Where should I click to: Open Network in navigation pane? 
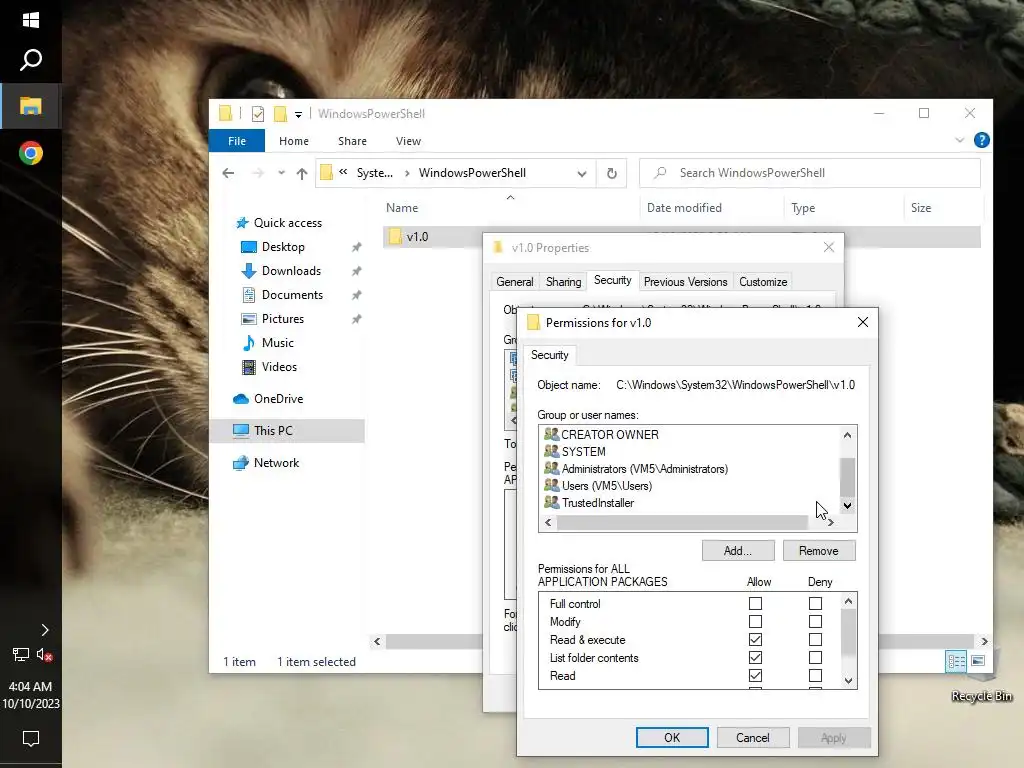point(276,463)
